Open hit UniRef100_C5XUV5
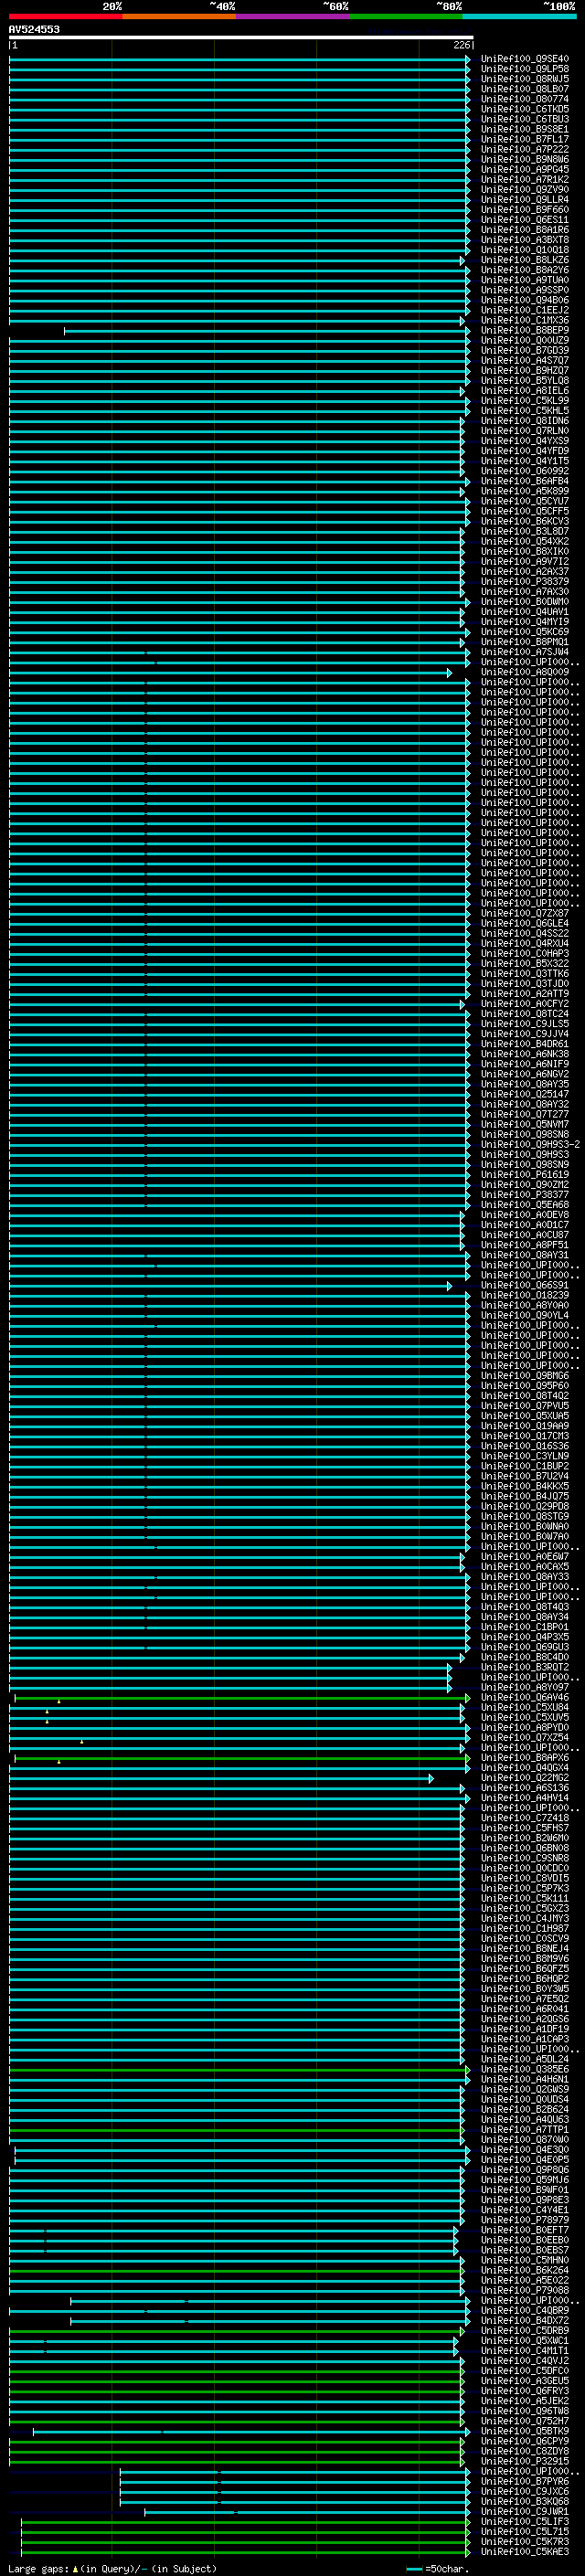The height and width of the screenshot is (2576, 585). [x=525, y=1717]
